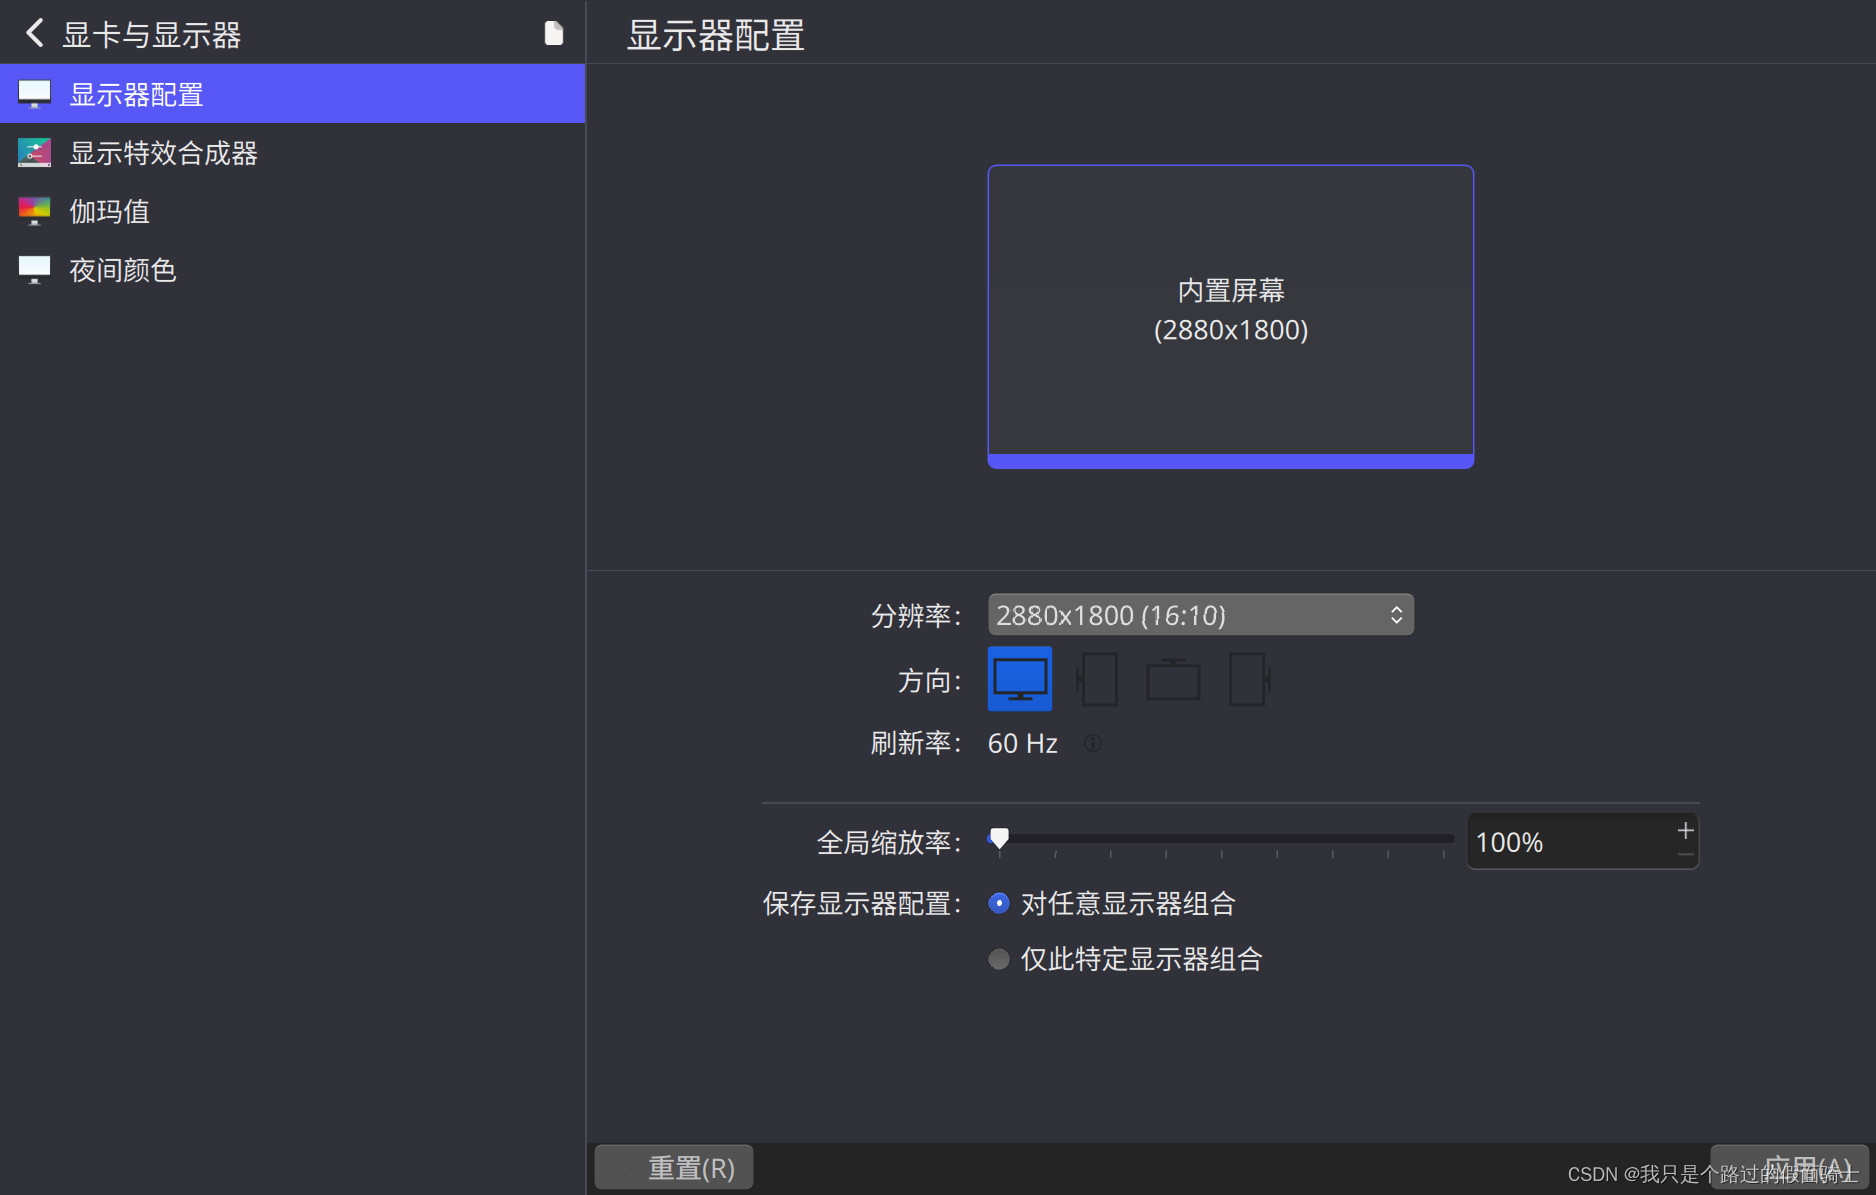The width and height of the screenshot is (1876, 1195).
Task: Select the rotate-left portrait orientation icon
Action: [x=1097, y=679]
